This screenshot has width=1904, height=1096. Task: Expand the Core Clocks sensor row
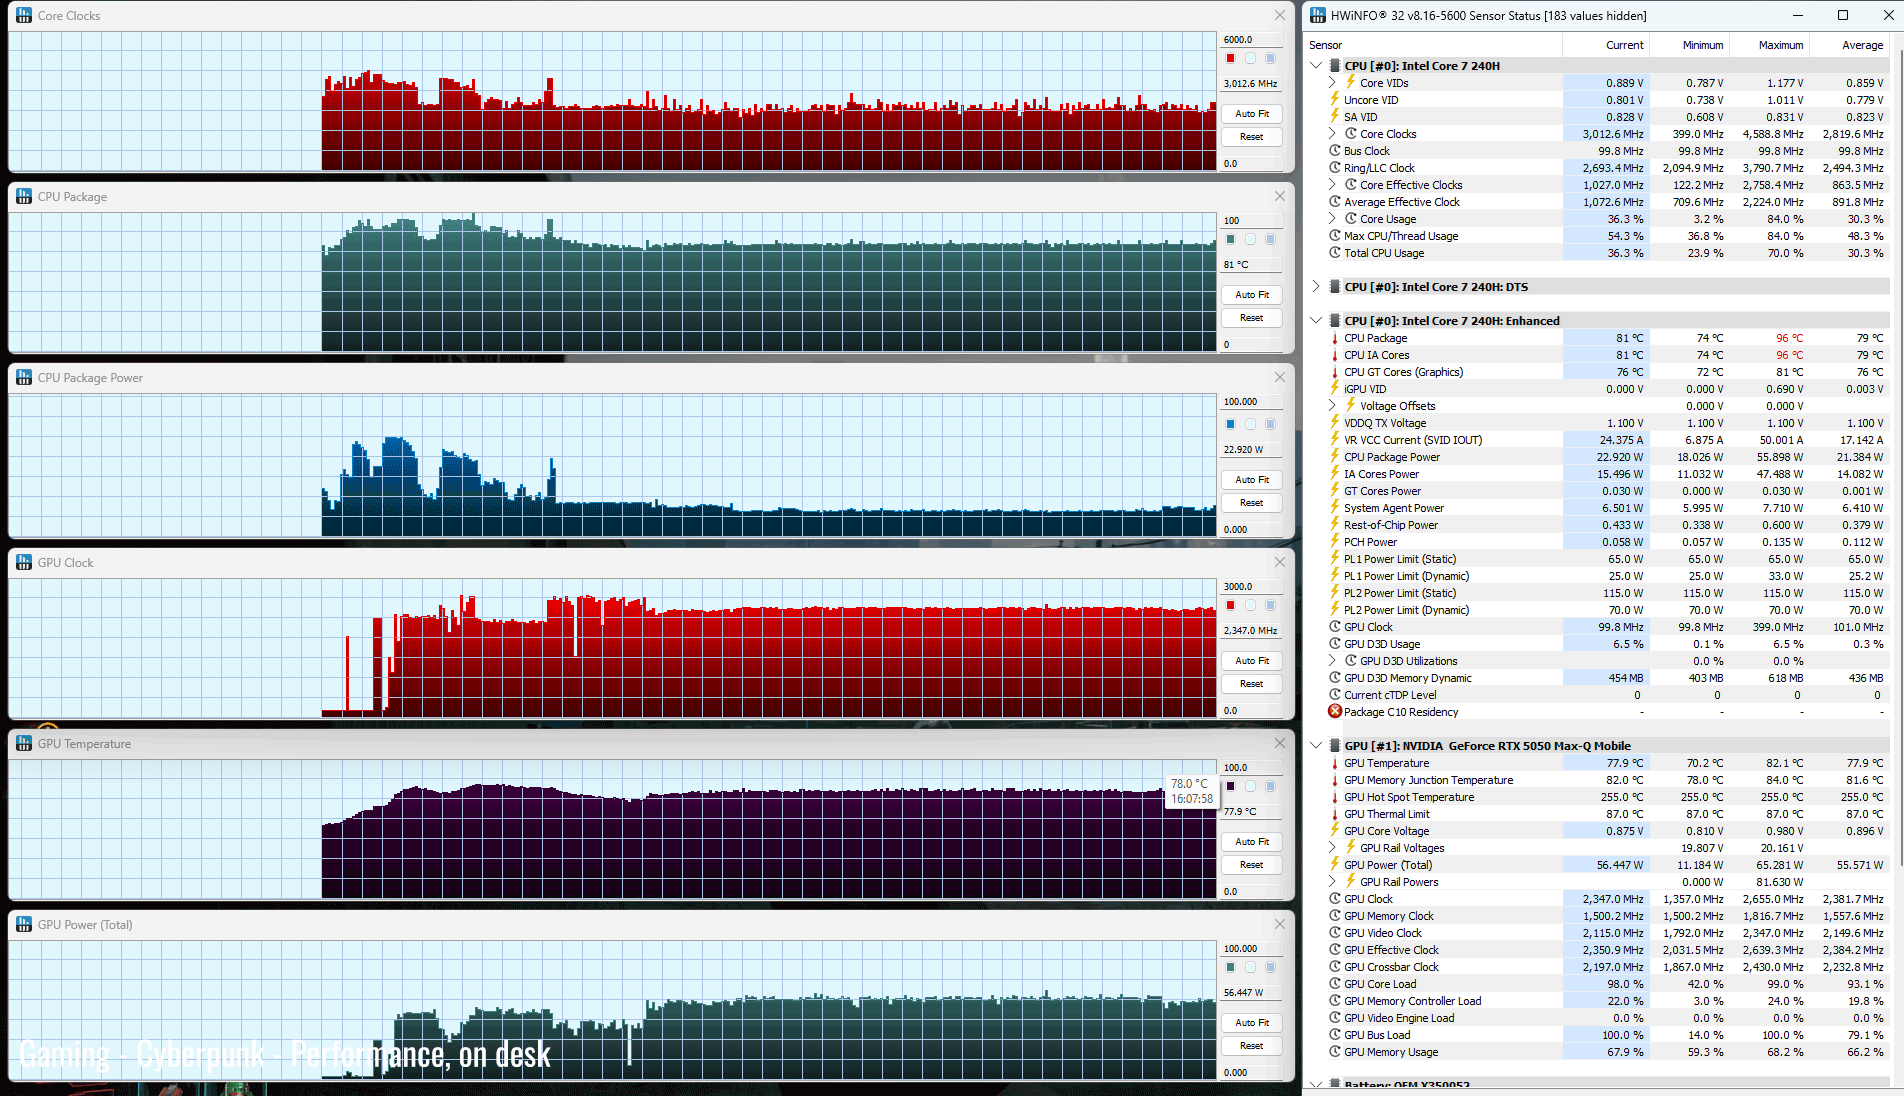[x=1332, y=133]
